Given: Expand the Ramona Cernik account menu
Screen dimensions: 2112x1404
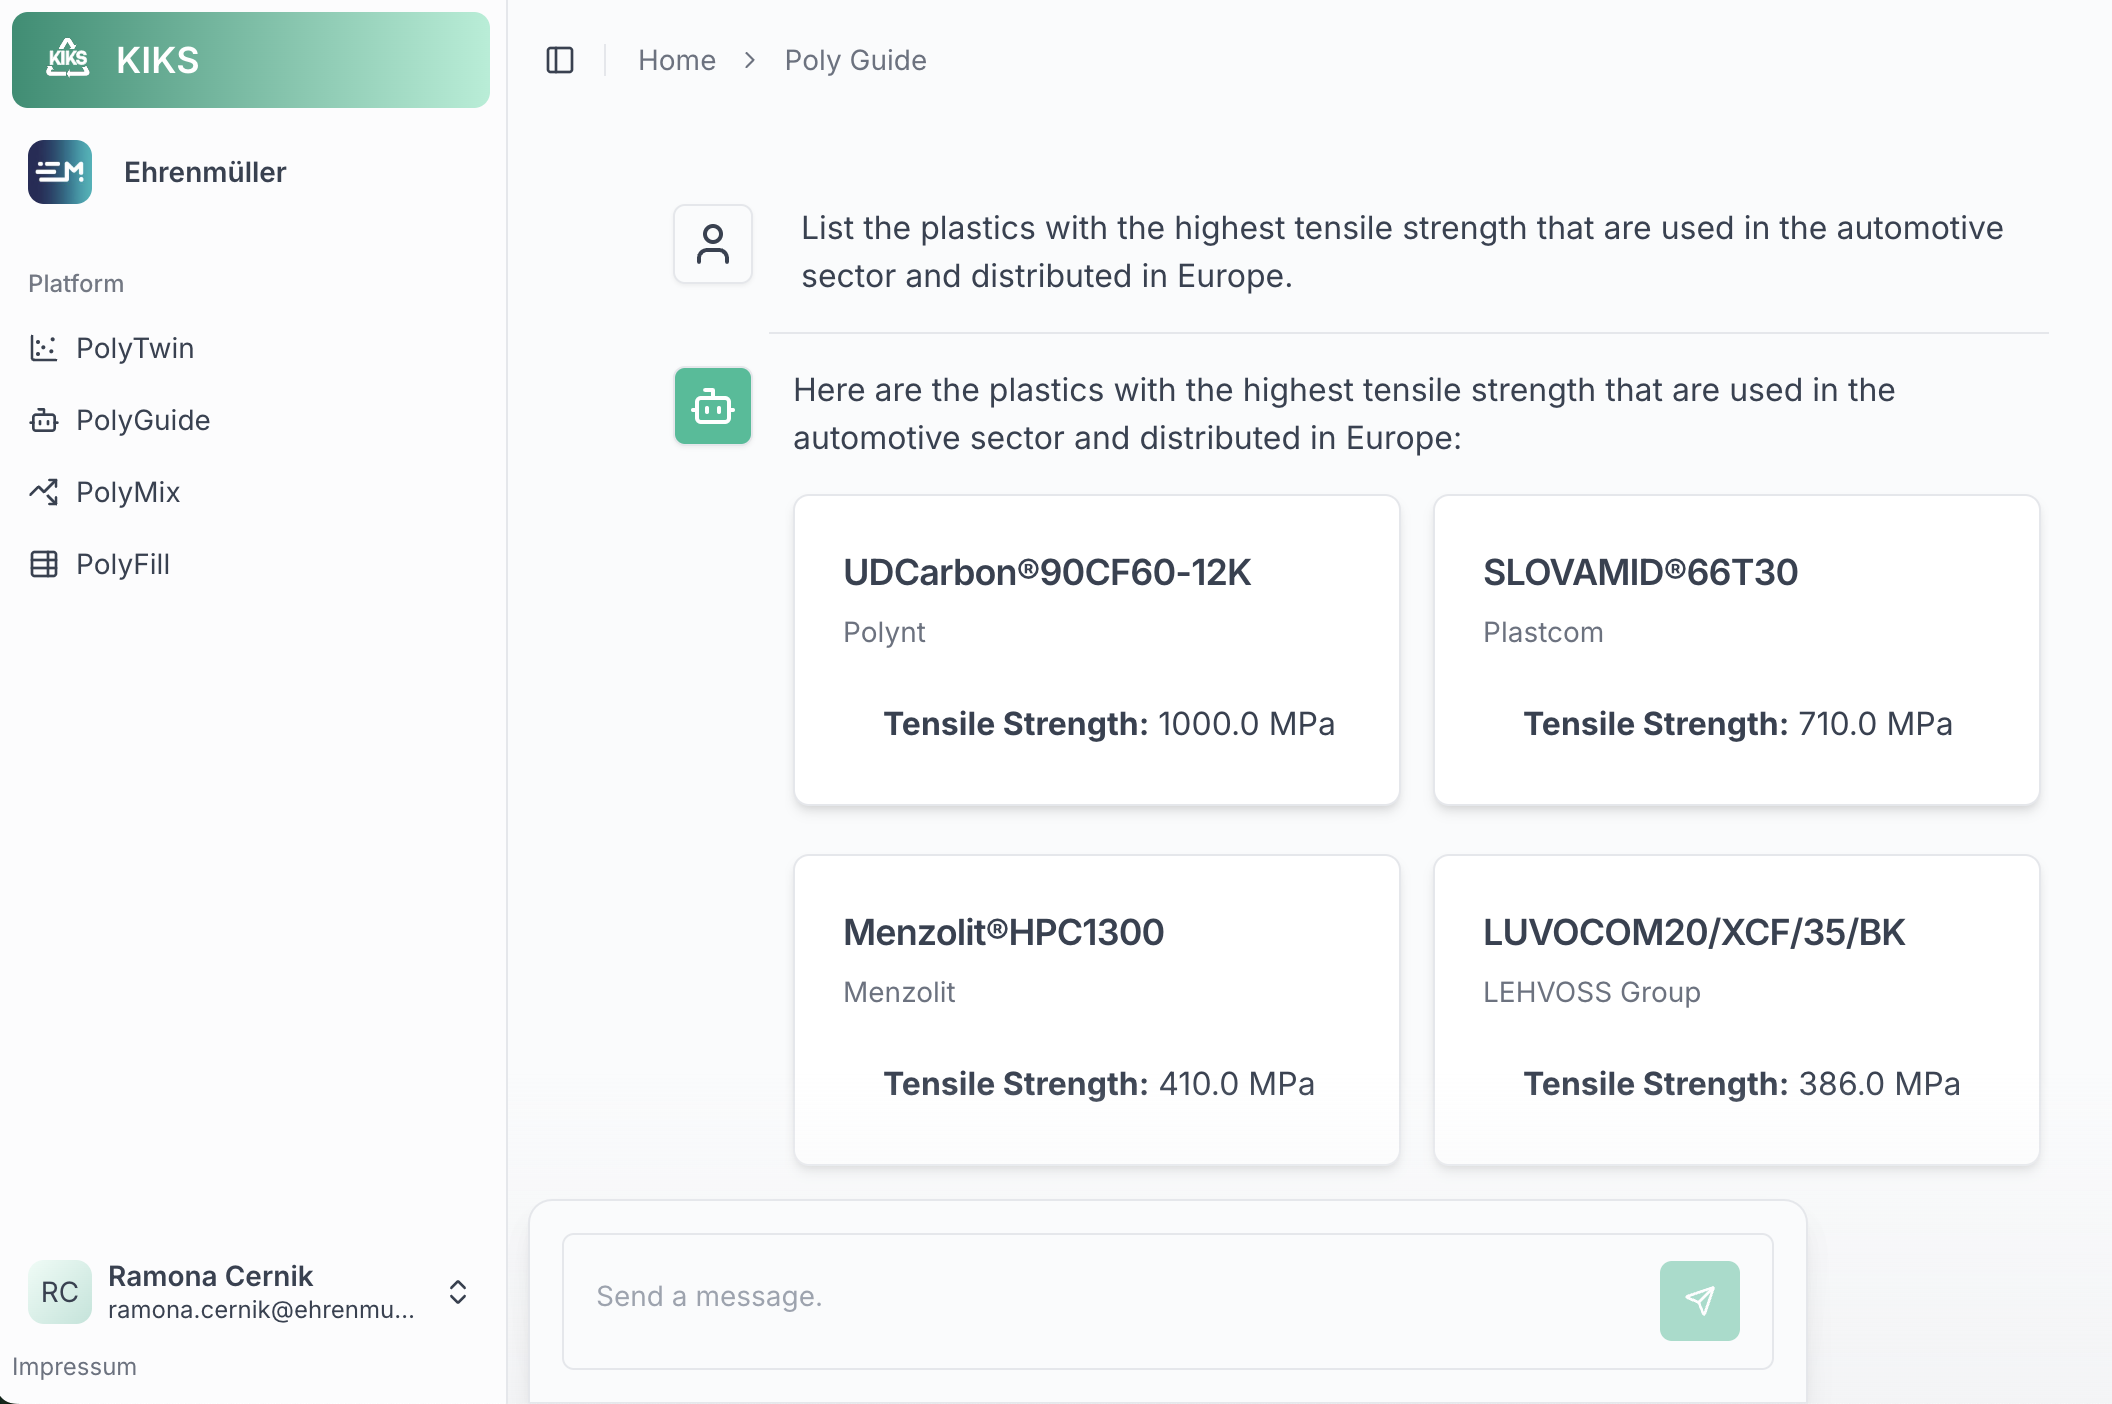Looking at the screenshot, I should coord(458,1292).
